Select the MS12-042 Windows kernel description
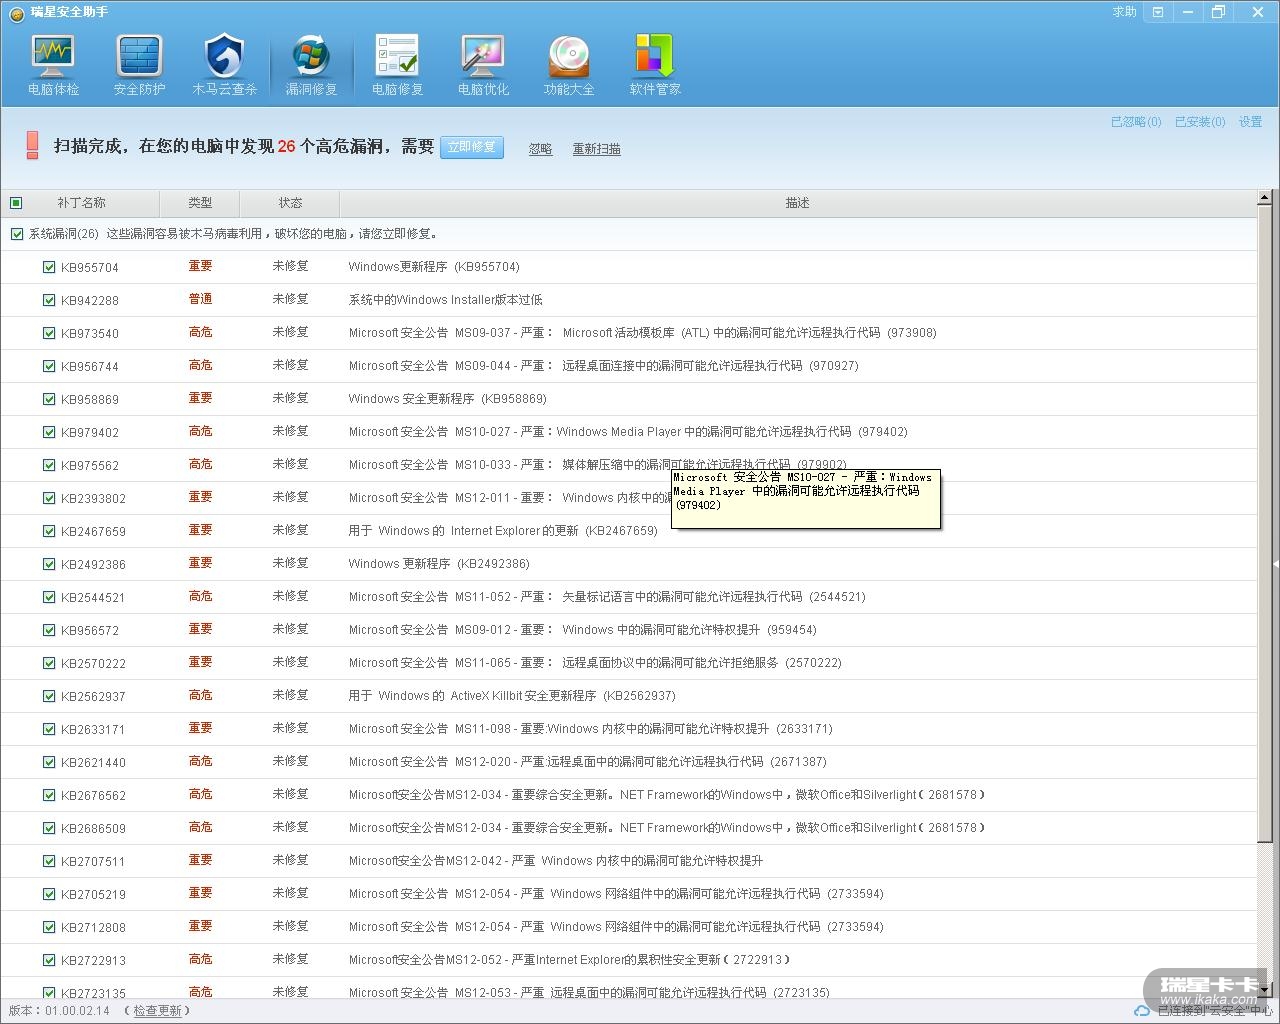The image size is (1280, 1024). 555,861
